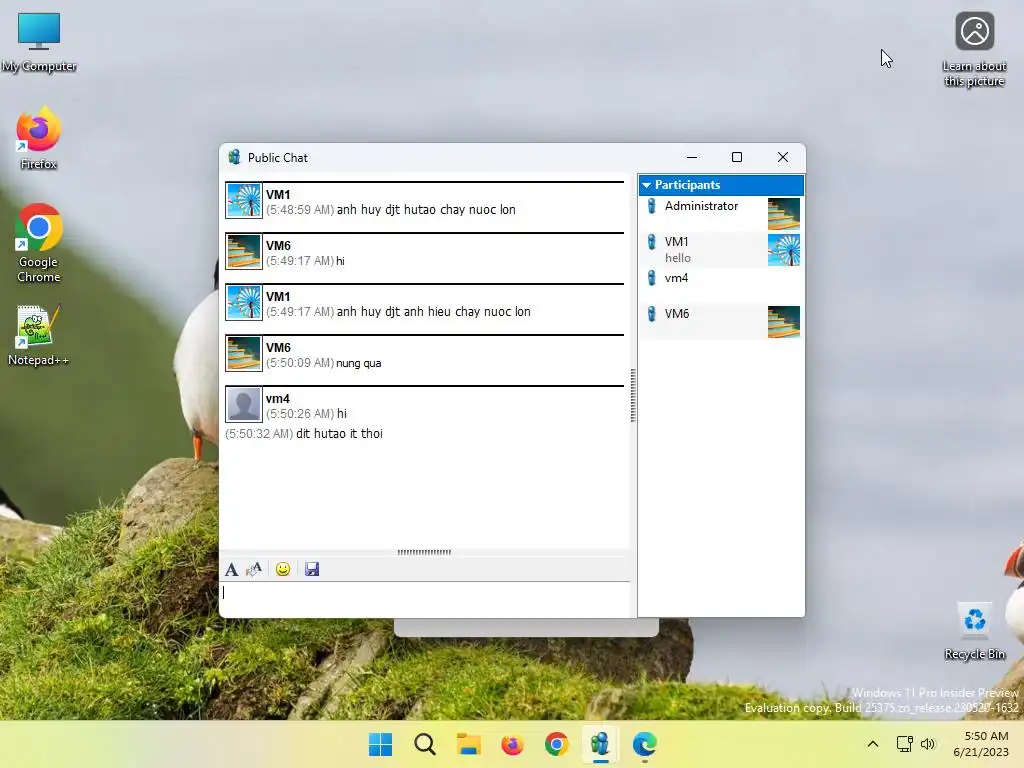Click Administrator's status icon in Participants

651,206
